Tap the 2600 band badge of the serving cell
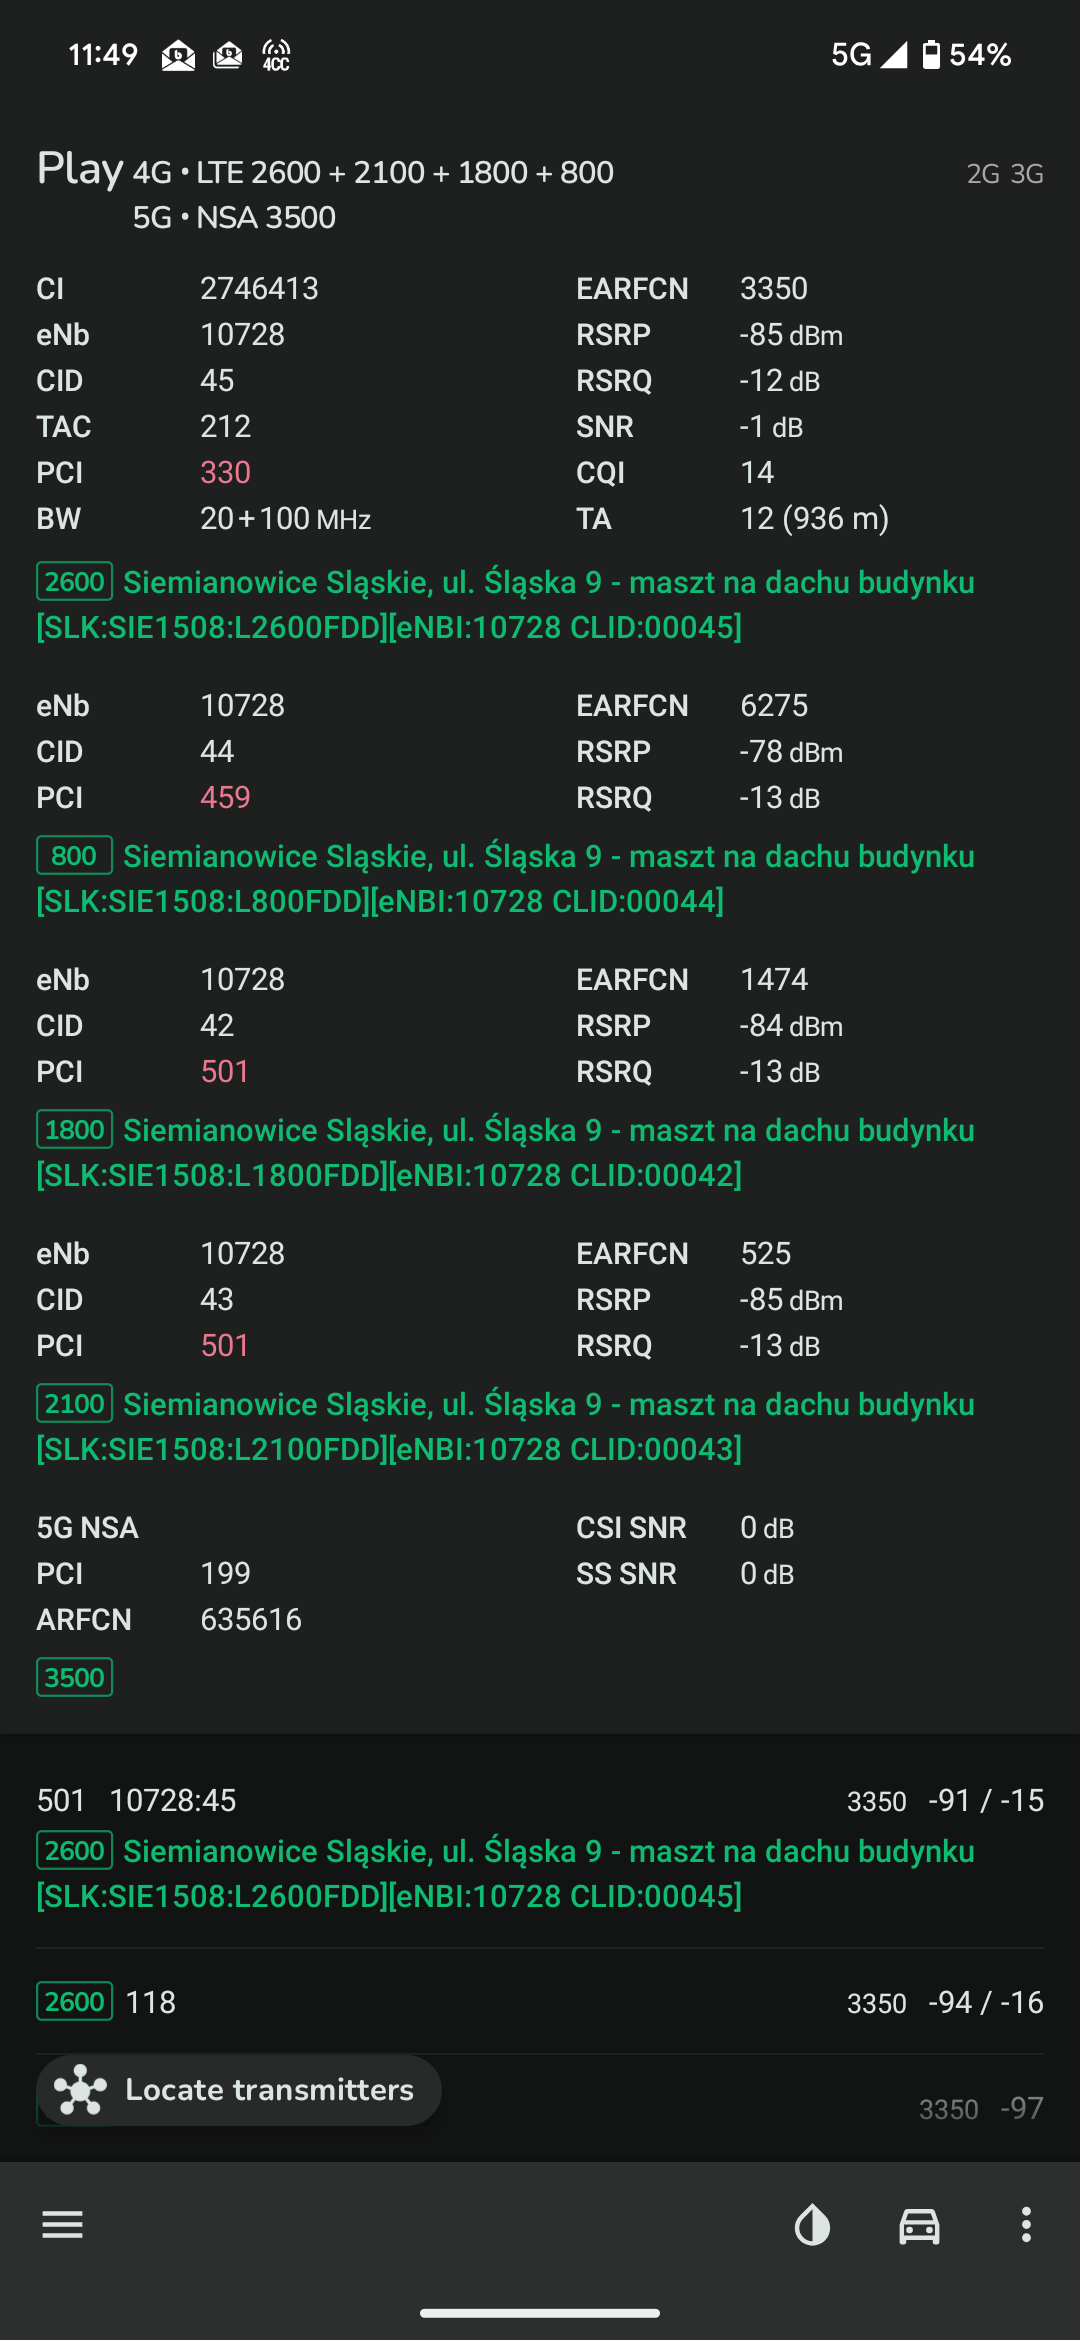Viewport: 1080px width, 2340px height. pyautogui.click(x=75, y=582)
